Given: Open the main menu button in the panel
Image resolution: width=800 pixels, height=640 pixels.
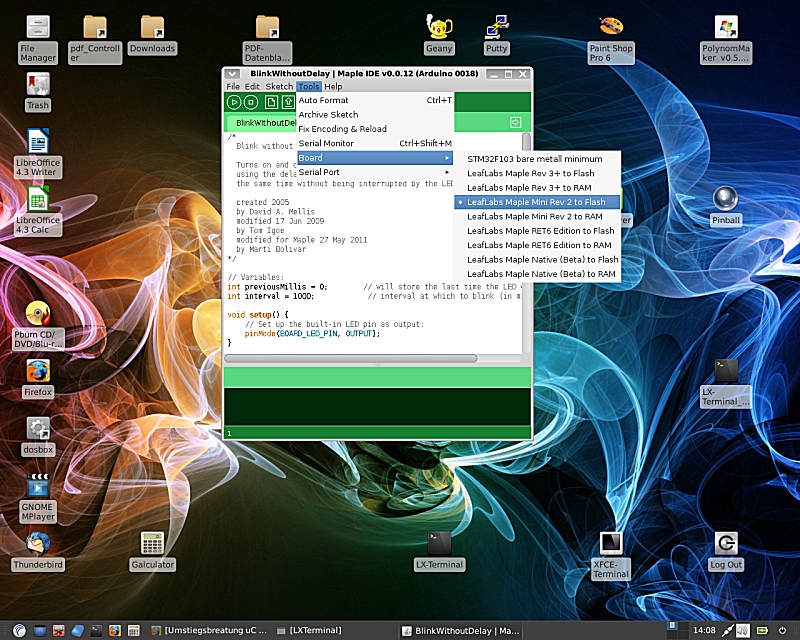Looking at the screenshot, I should point(19,631).
